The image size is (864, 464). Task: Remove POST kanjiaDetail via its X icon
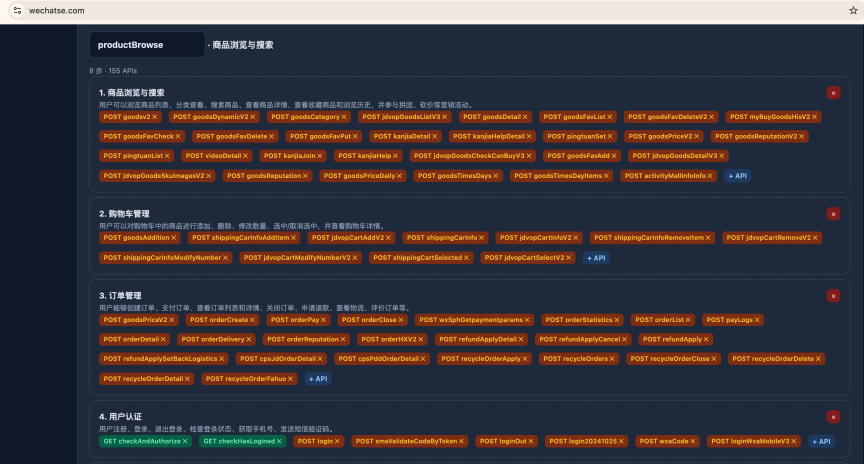tap(435, 136)
